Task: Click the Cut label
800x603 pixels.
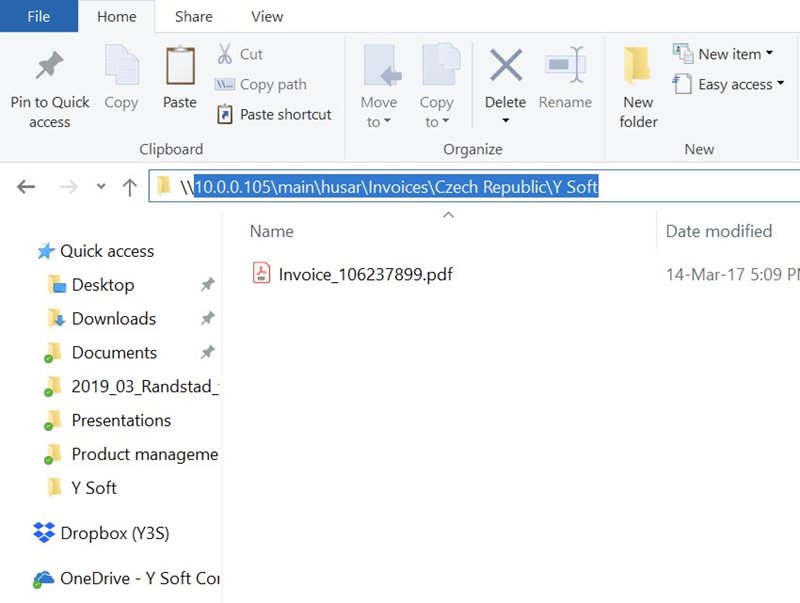Action: (251, 54)
